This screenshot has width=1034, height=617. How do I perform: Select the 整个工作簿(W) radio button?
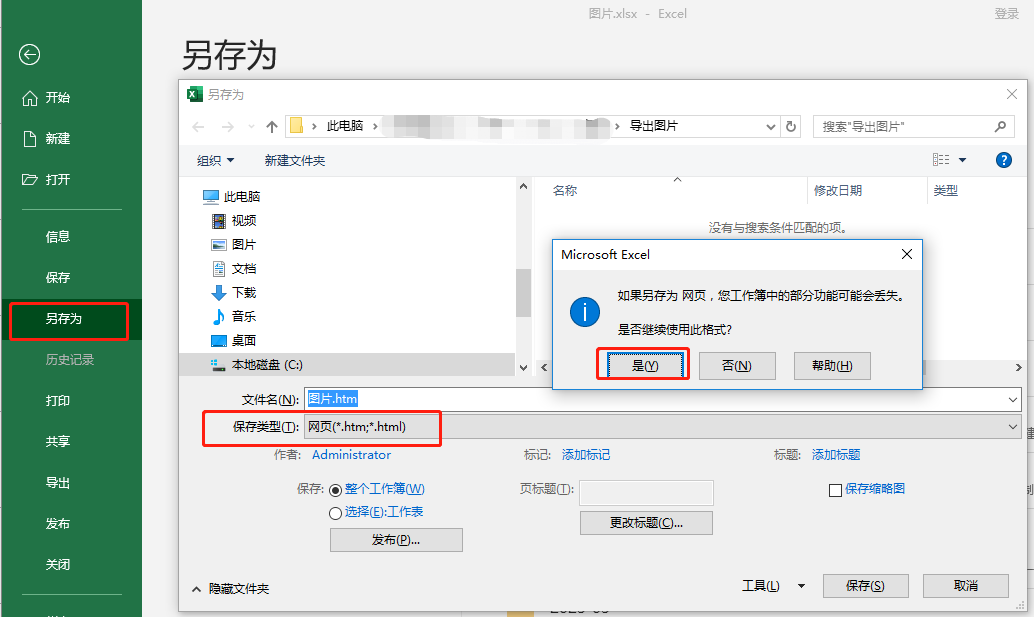[335, 490]
